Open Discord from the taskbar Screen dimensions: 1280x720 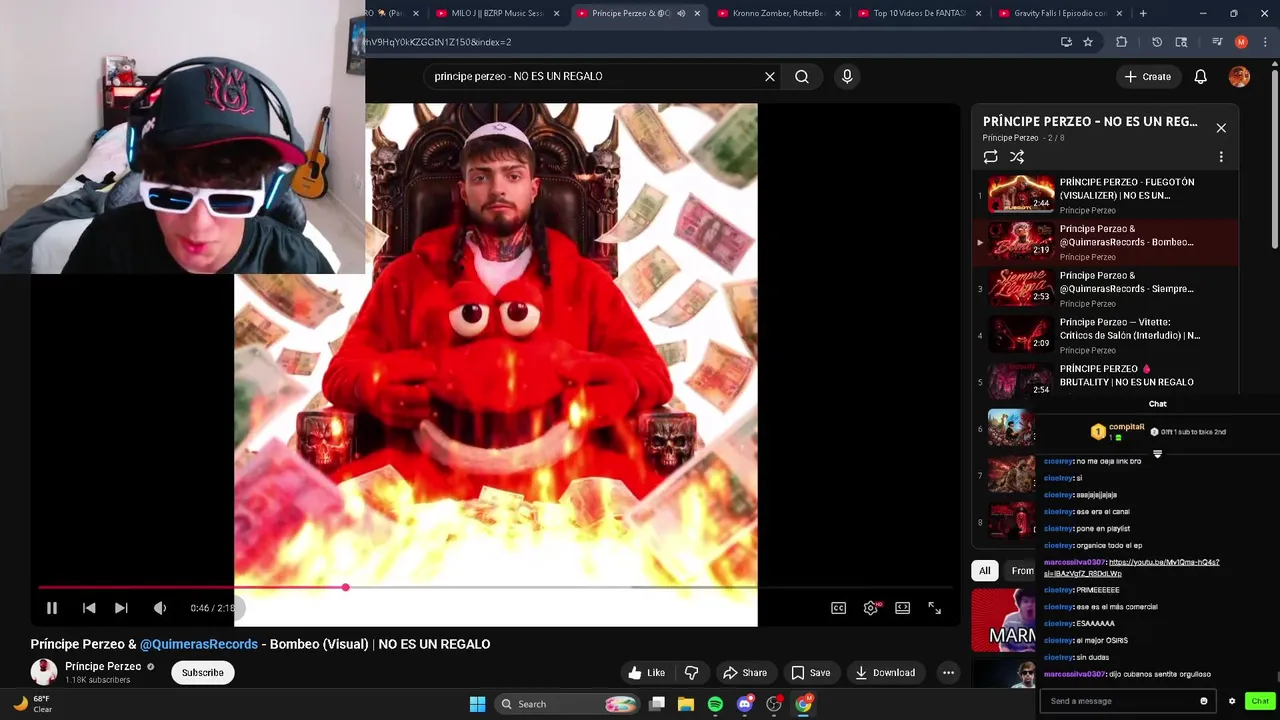[744, 704]
